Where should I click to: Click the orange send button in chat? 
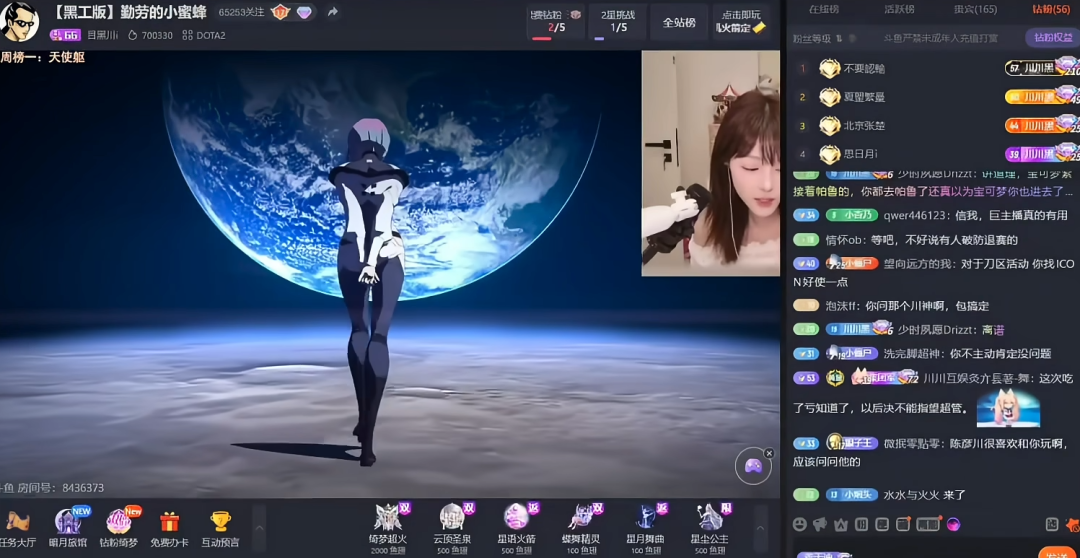tap(1058, 552)
